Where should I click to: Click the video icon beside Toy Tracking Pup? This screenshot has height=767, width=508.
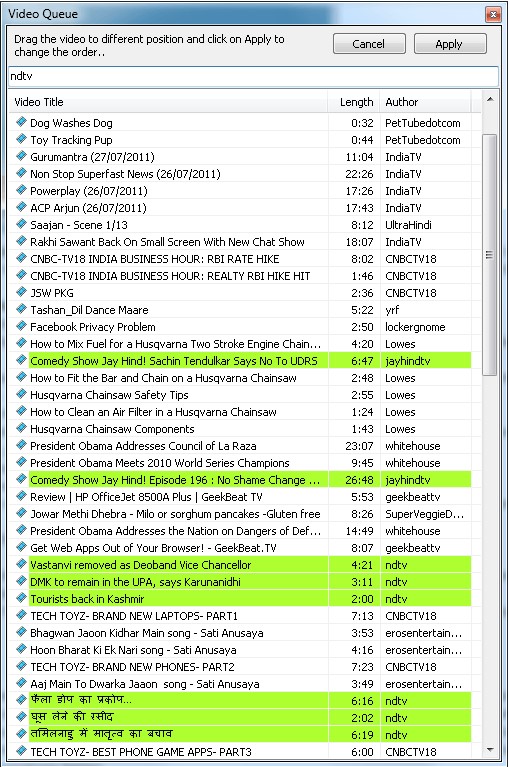(21, 139)
